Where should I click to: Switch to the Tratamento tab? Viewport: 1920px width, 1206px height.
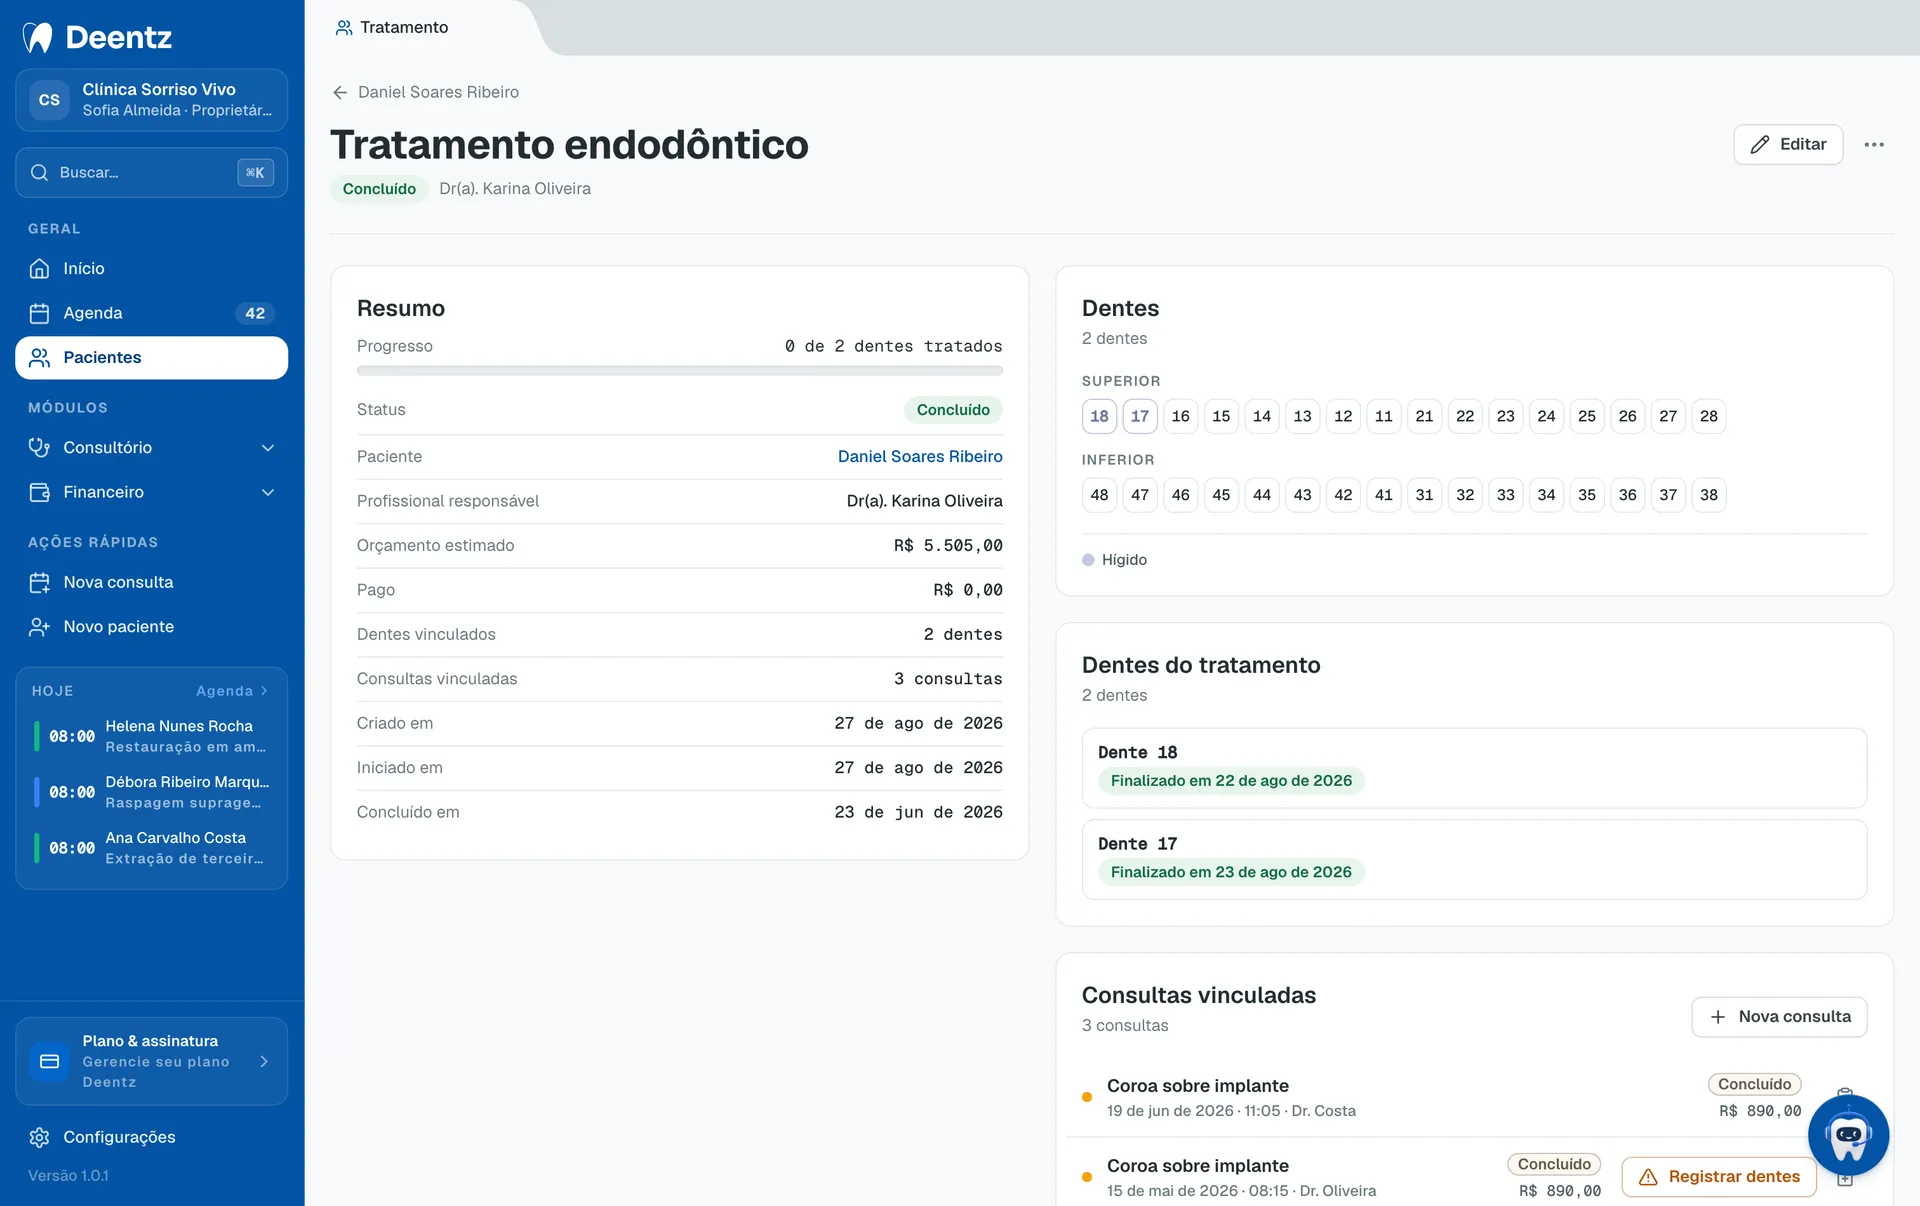(392, 27)
